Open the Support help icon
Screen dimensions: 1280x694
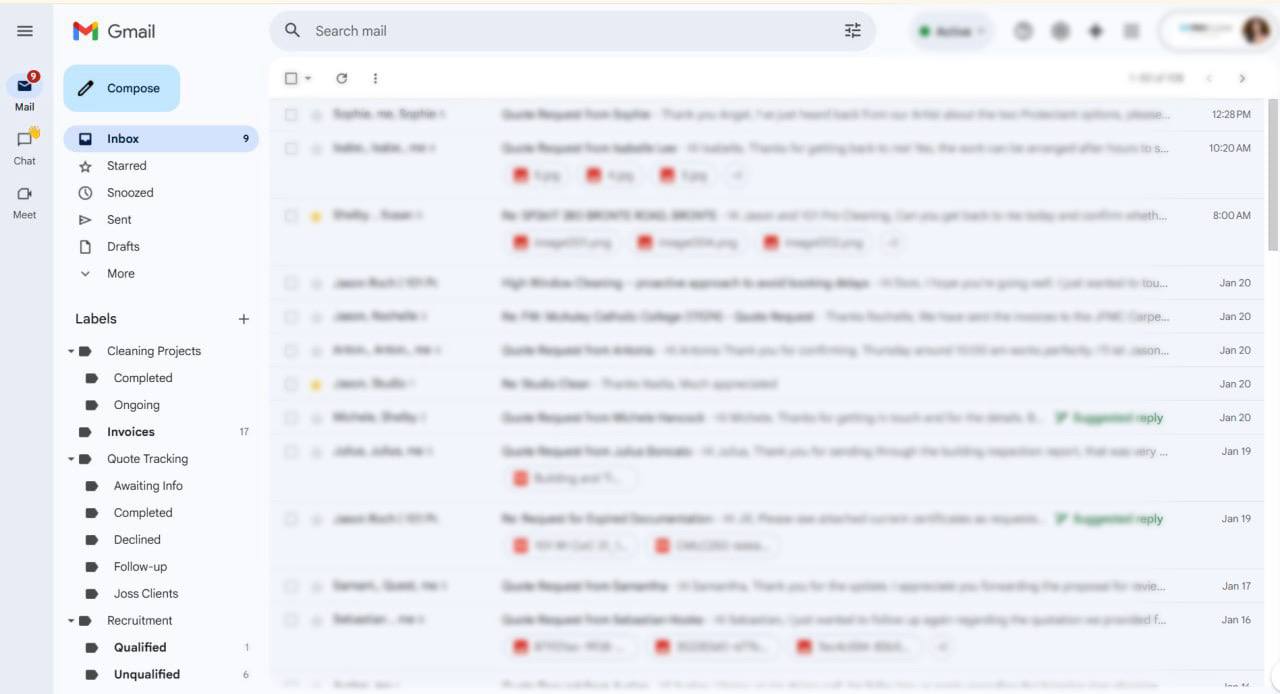[x=1023, y=31]
